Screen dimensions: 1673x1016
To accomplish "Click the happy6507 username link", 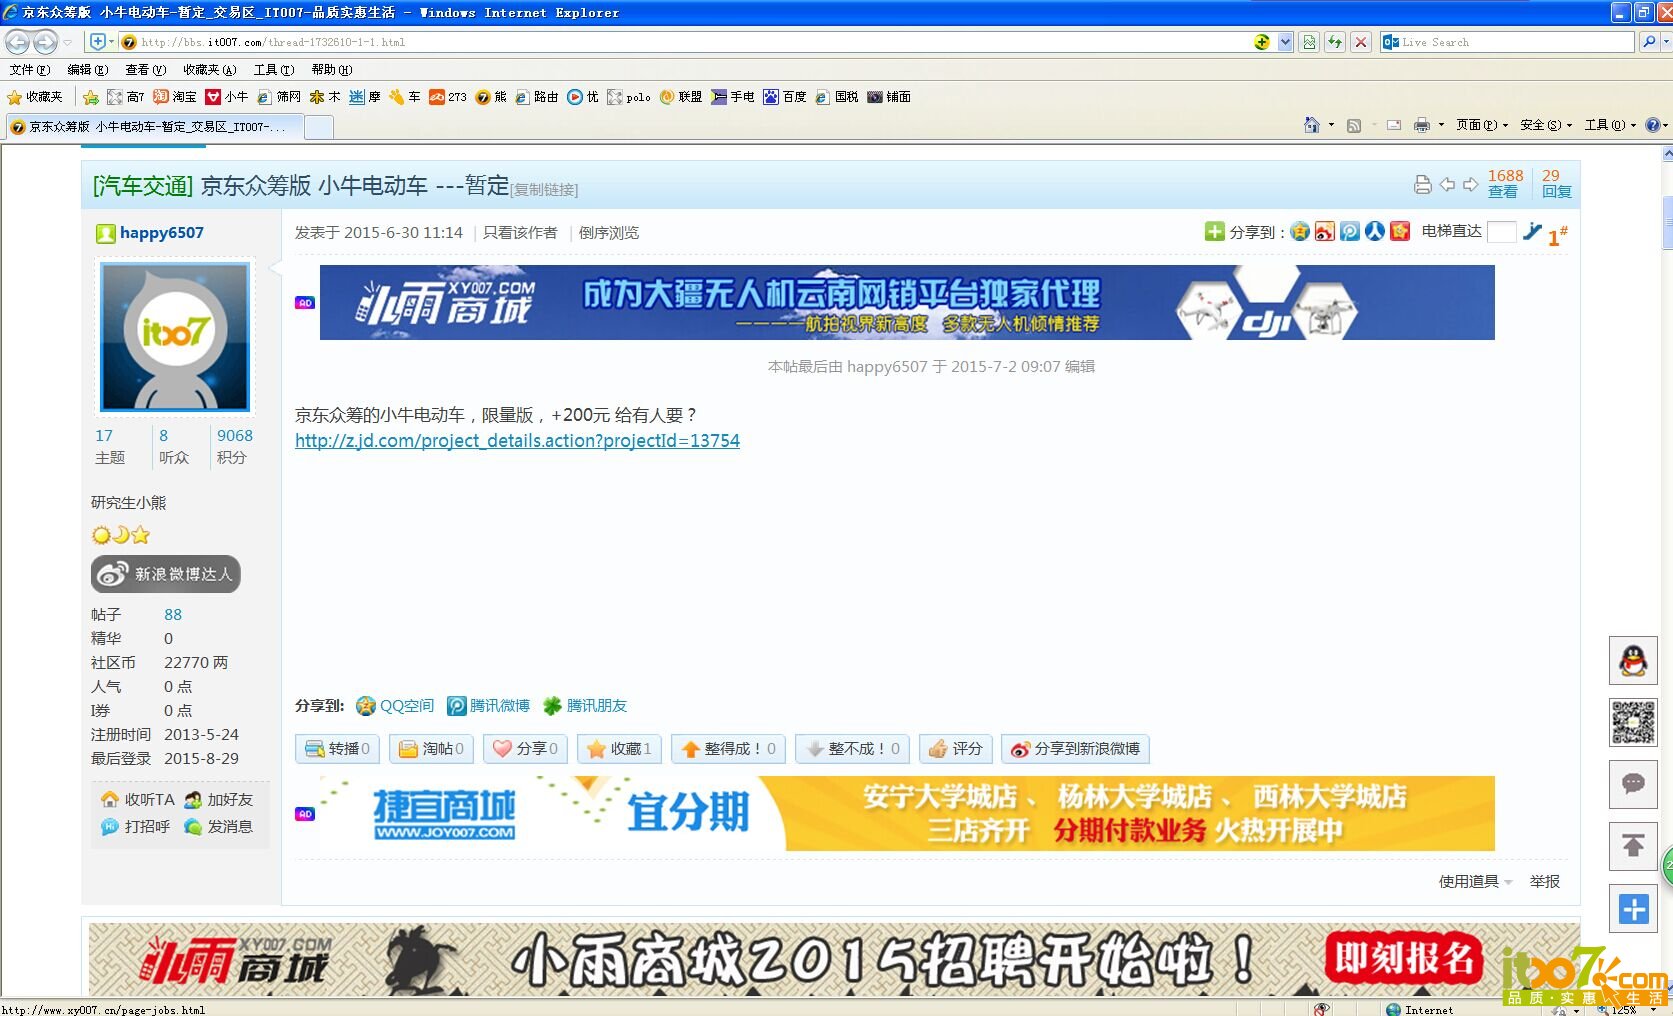I will [x=162, y=232].
